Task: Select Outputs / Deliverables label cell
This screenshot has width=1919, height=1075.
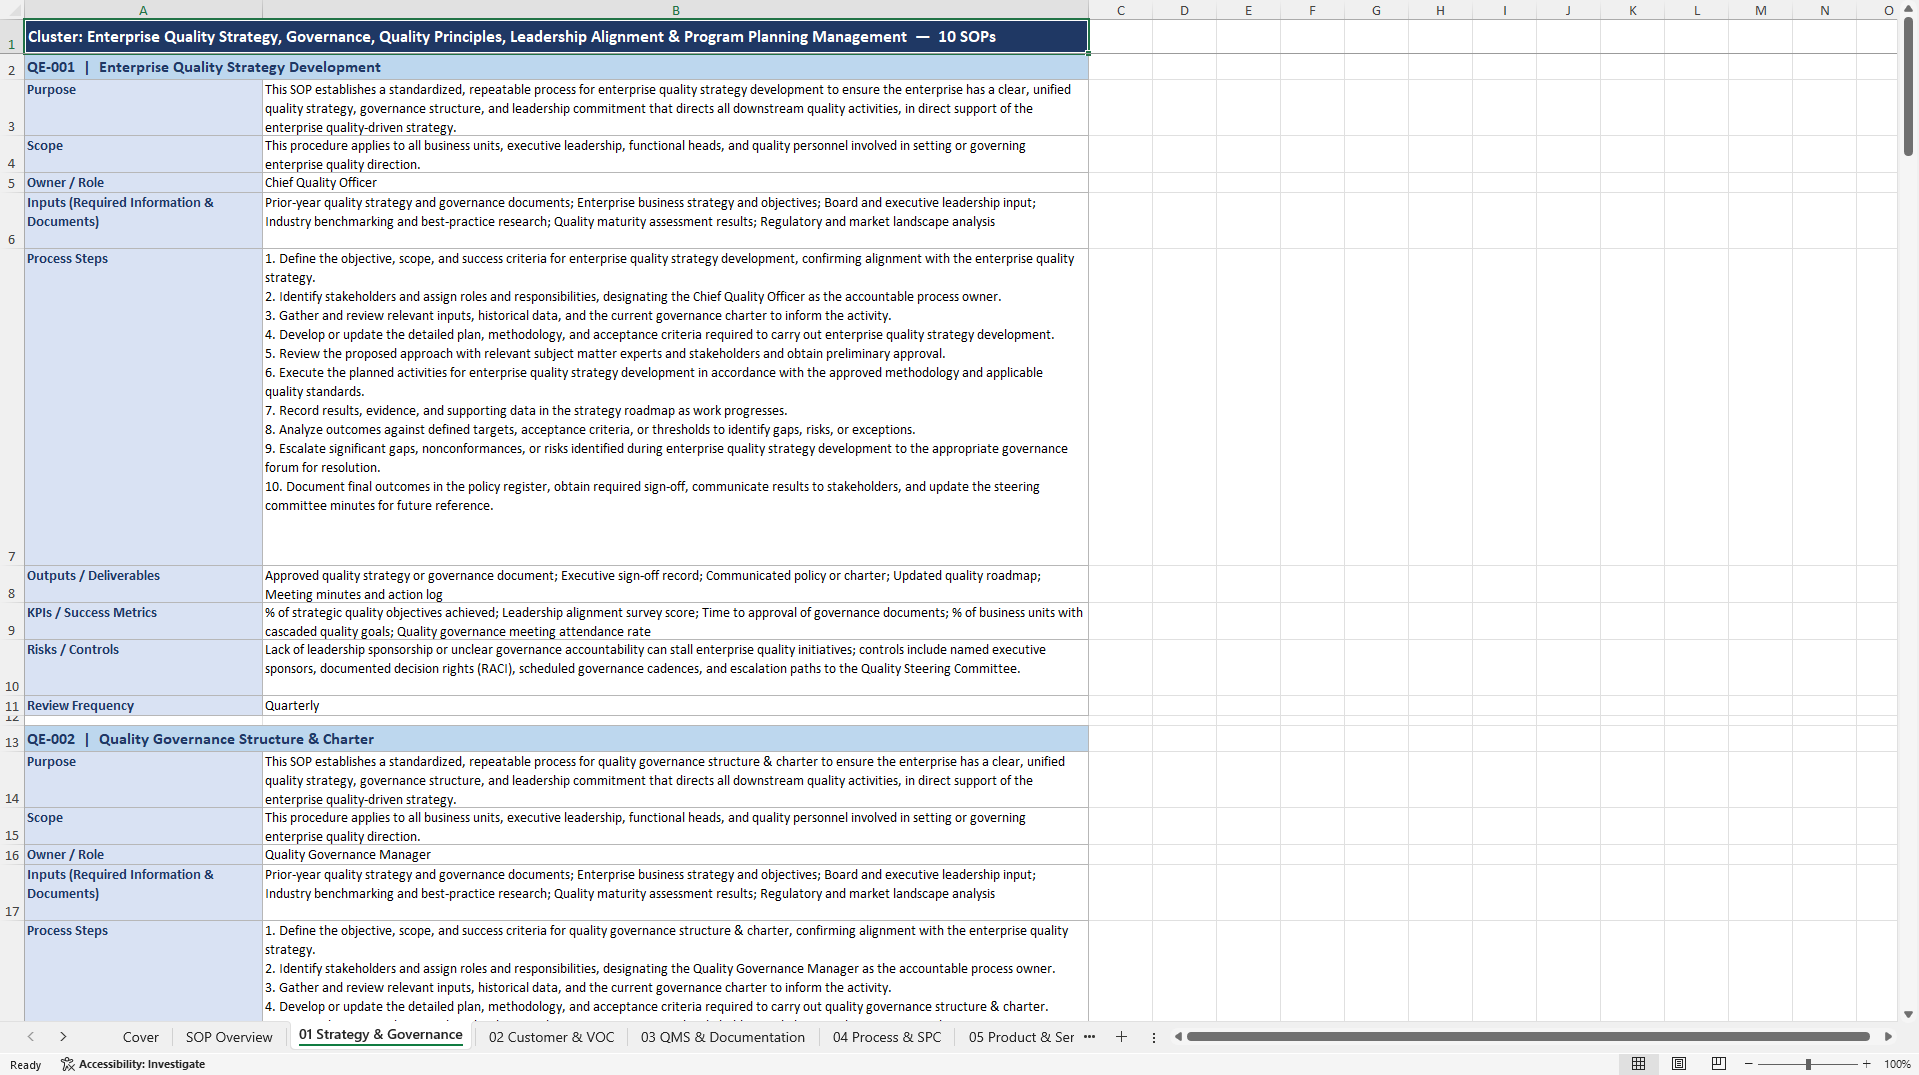Action: pos(143,584)
